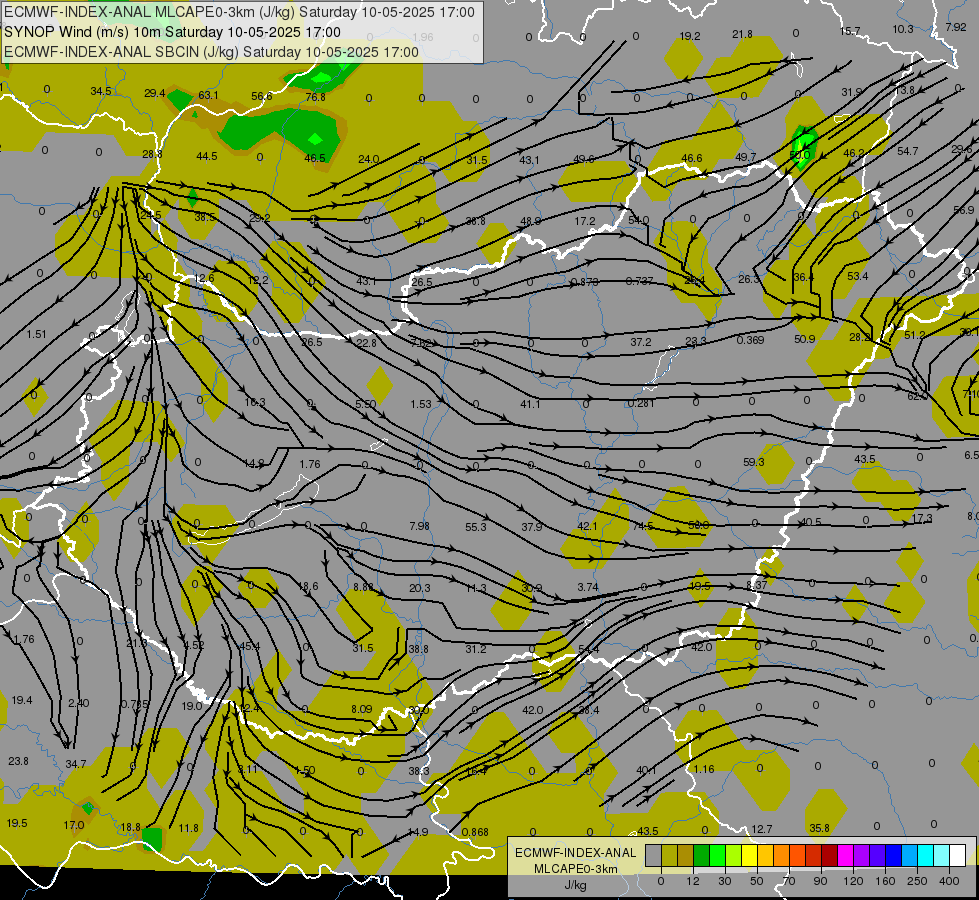The height and width of the screenshot is (900, 979).
Task: Click the map value 45.4
Action: coord(250,646)
